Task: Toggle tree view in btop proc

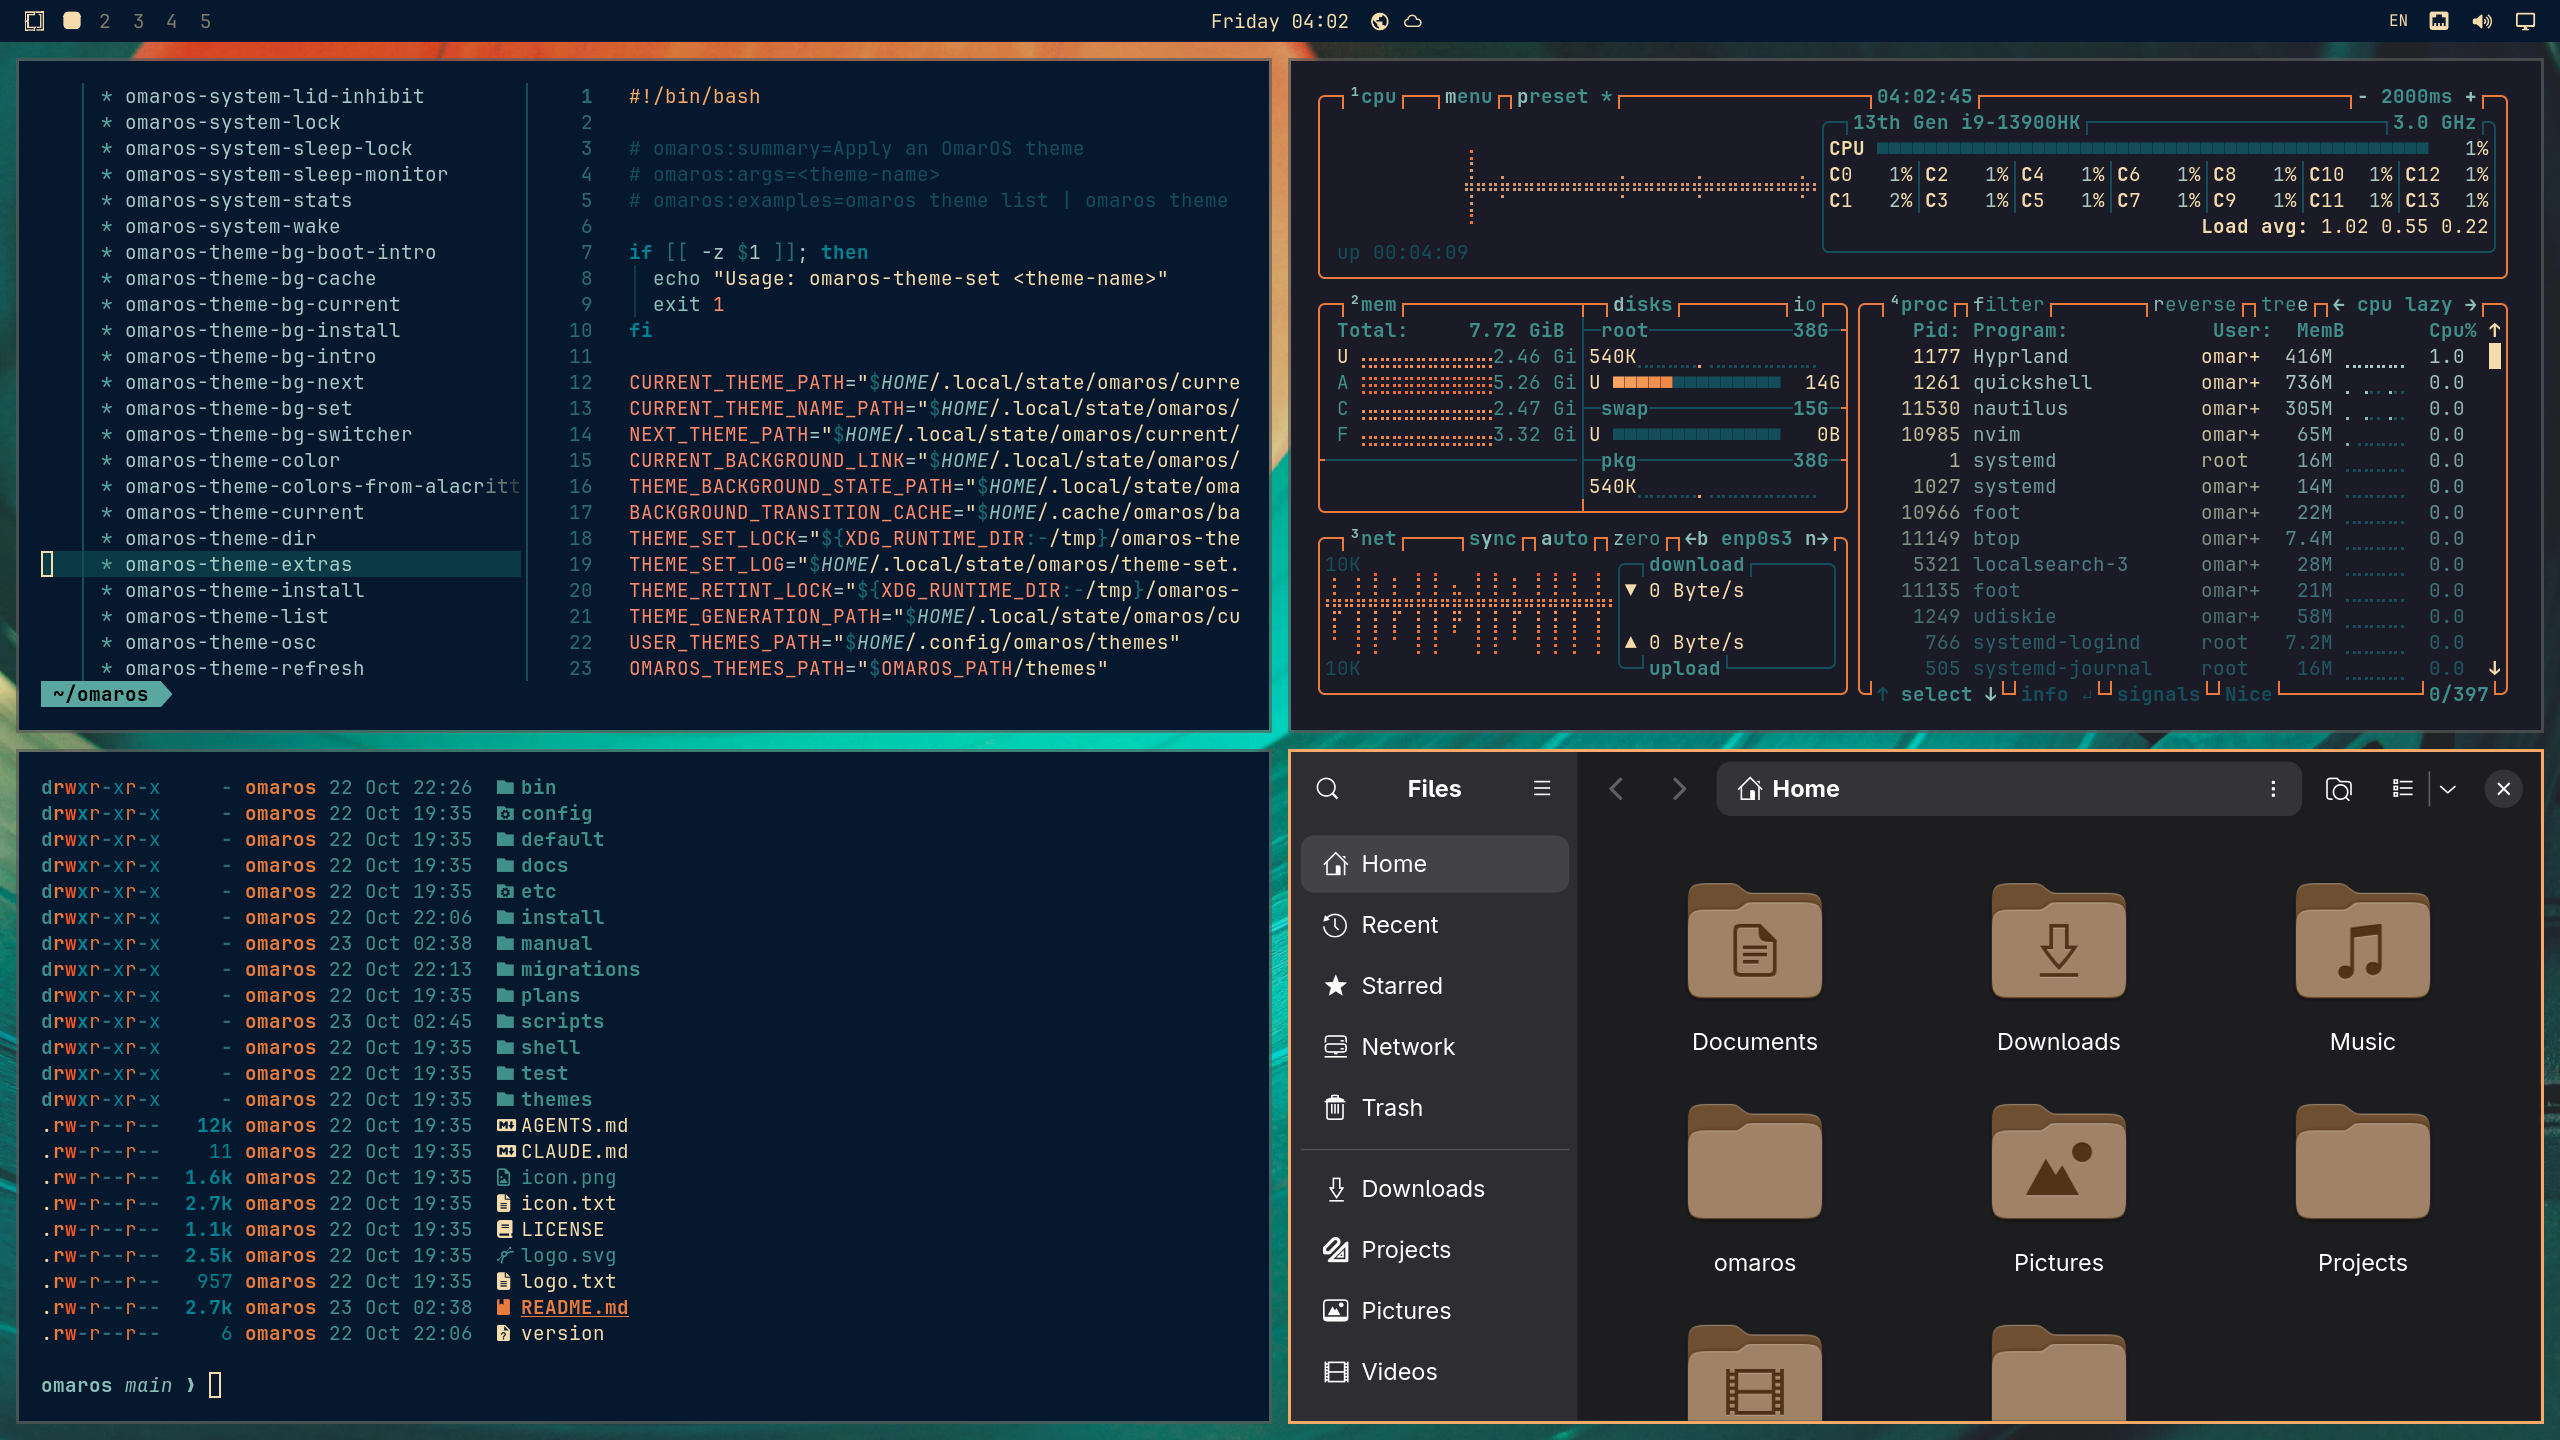Action: click(x=2284, y=305)
